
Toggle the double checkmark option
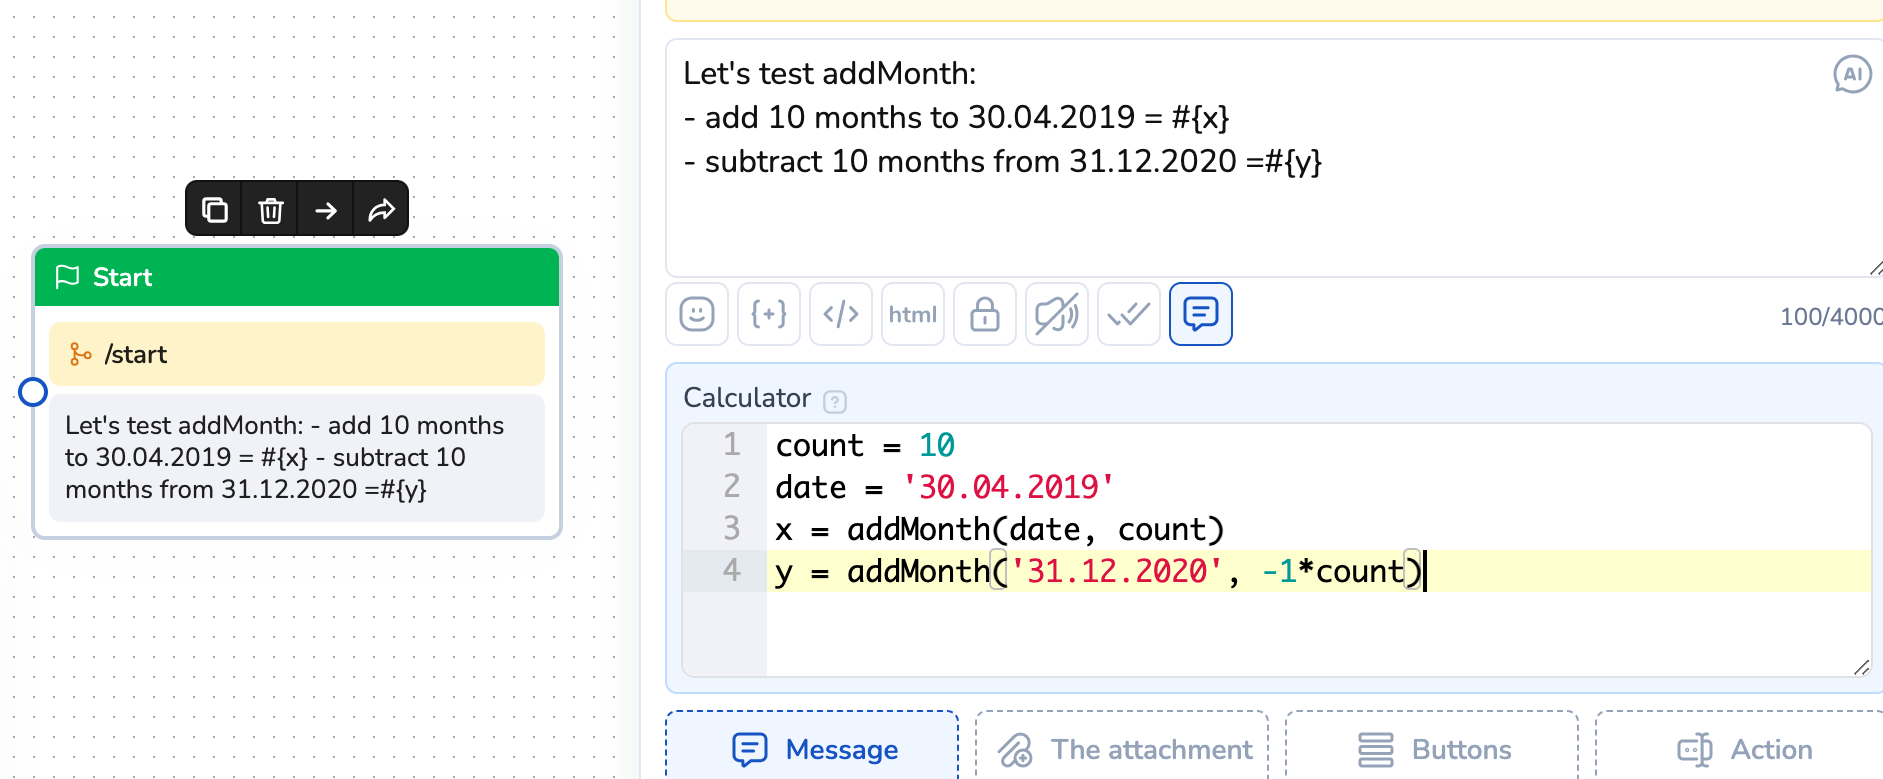pyautogui.click(x=1129, y=314)
